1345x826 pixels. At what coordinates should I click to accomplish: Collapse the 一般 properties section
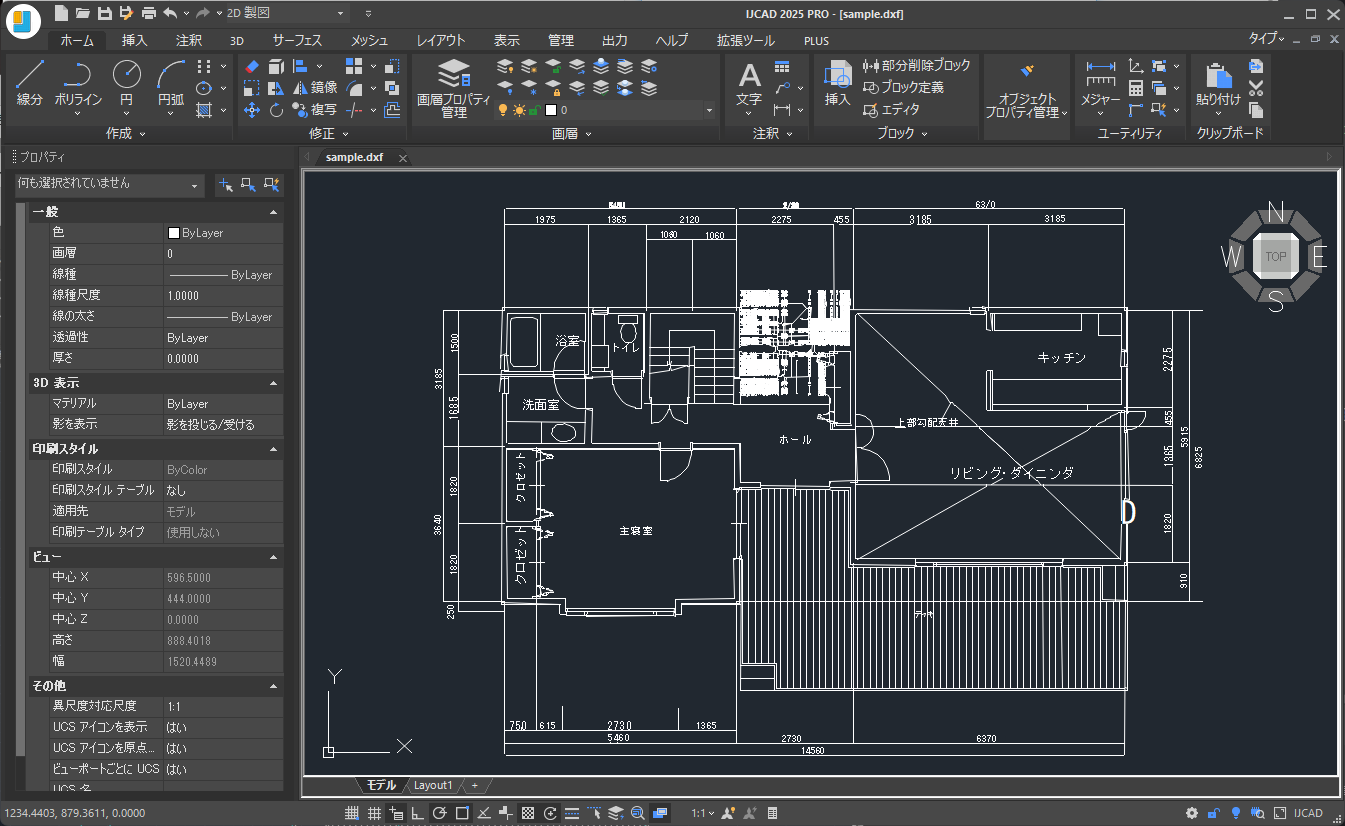click(273, 212)
